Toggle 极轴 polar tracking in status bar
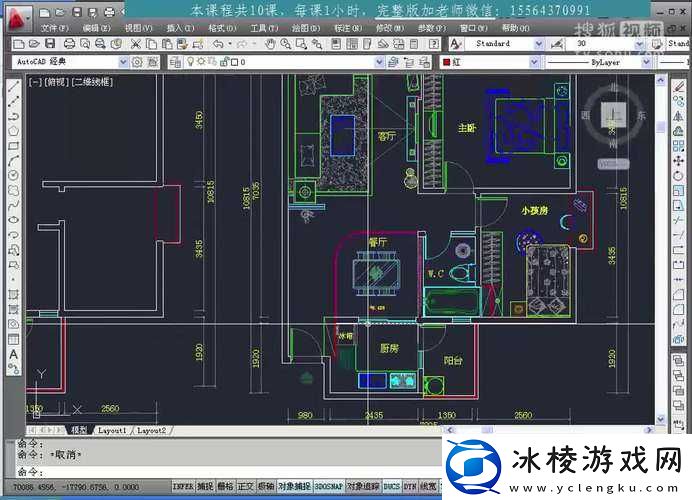The width and height of the screenshot is (692, 500). [x=266, y=486]
